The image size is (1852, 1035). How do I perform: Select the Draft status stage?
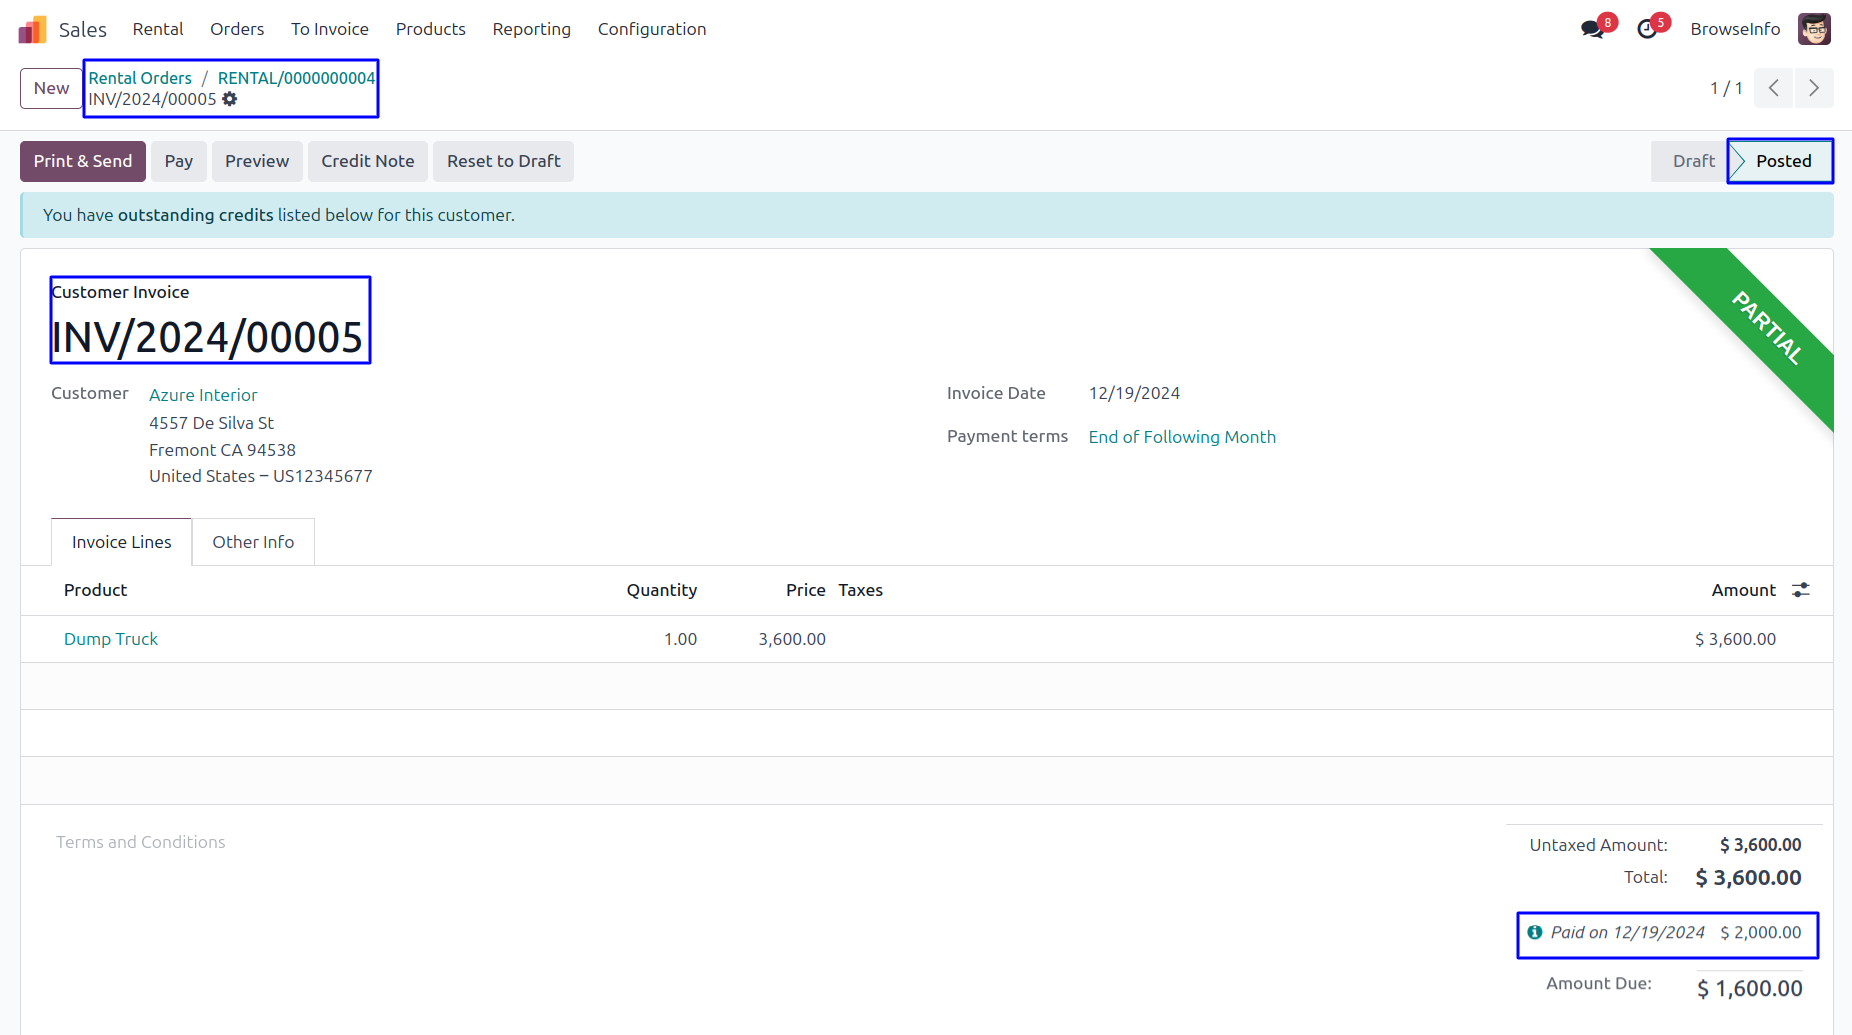point(1693,161)
